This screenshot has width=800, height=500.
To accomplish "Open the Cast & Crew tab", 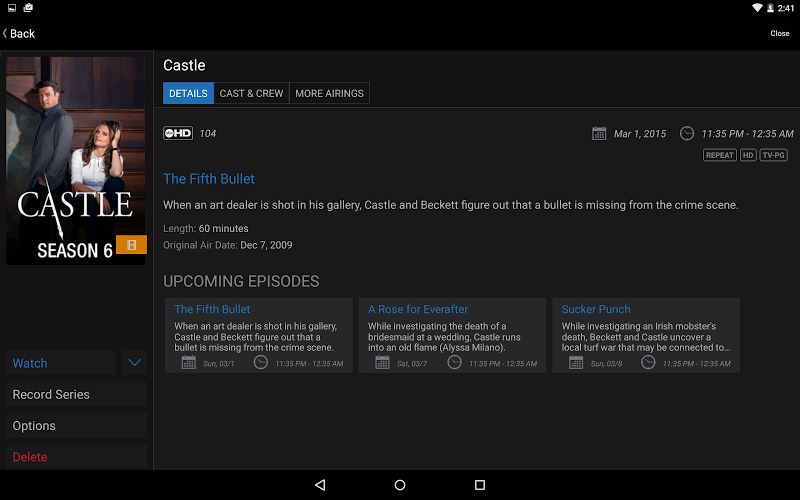I will coord(251,93).
